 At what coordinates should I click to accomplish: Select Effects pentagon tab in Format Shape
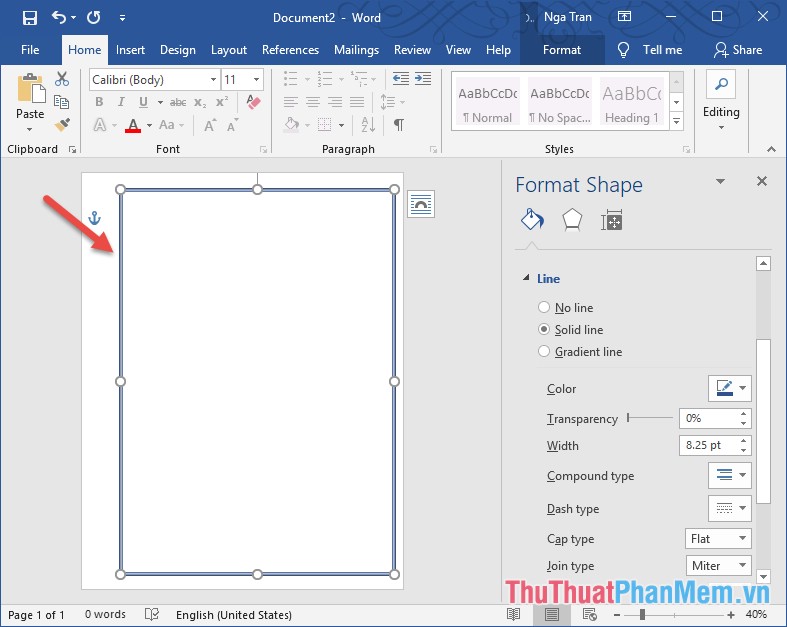(572, 220)
